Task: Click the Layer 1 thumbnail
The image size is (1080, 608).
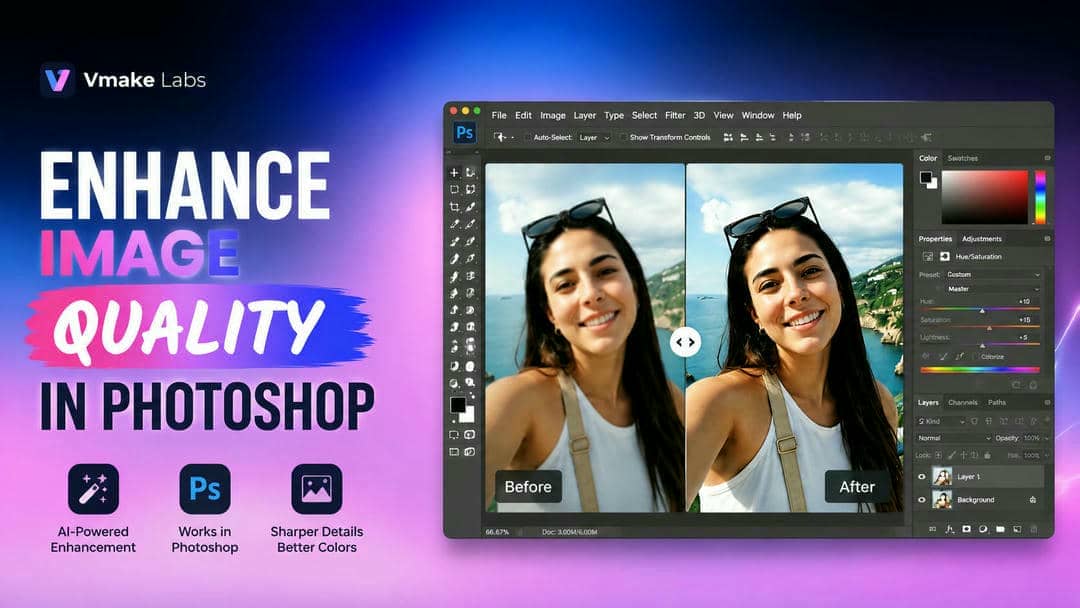Action: click(942, 476)
